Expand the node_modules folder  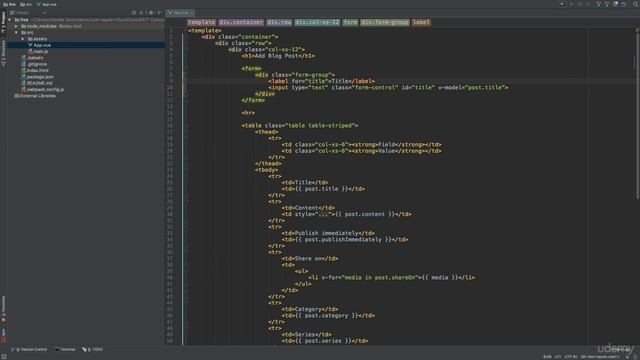click(16, 26)
